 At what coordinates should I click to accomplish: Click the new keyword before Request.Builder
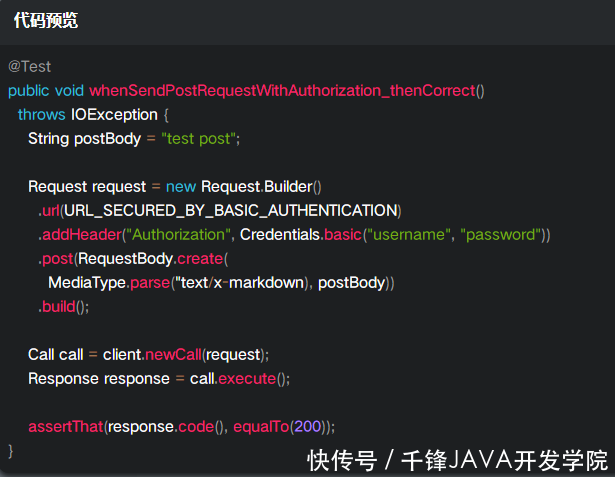point(181,186)
